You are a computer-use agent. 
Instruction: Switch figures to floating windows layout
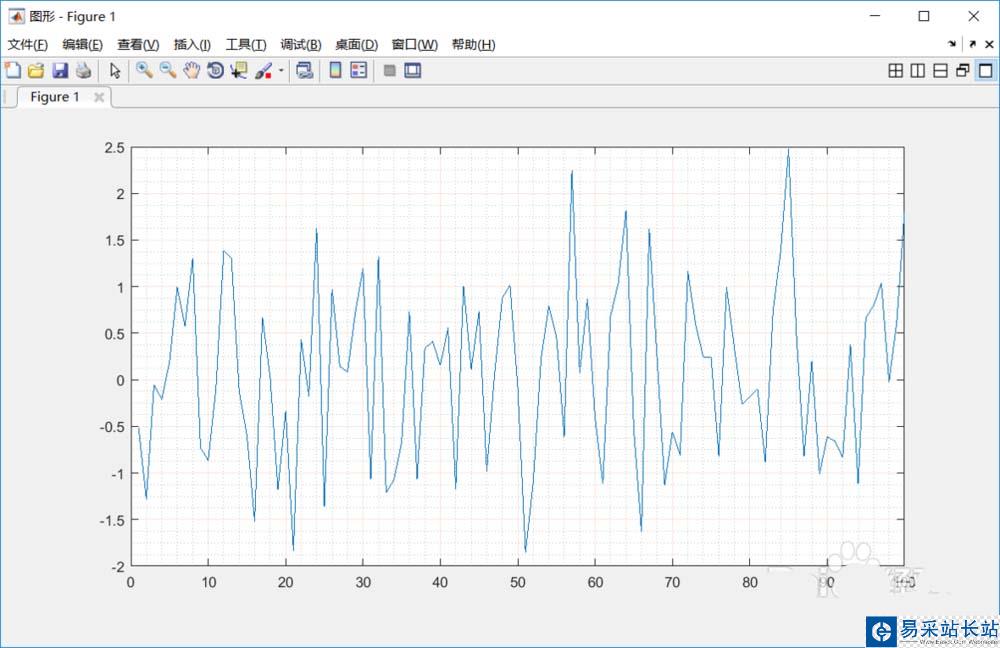[x=963, y=70]
